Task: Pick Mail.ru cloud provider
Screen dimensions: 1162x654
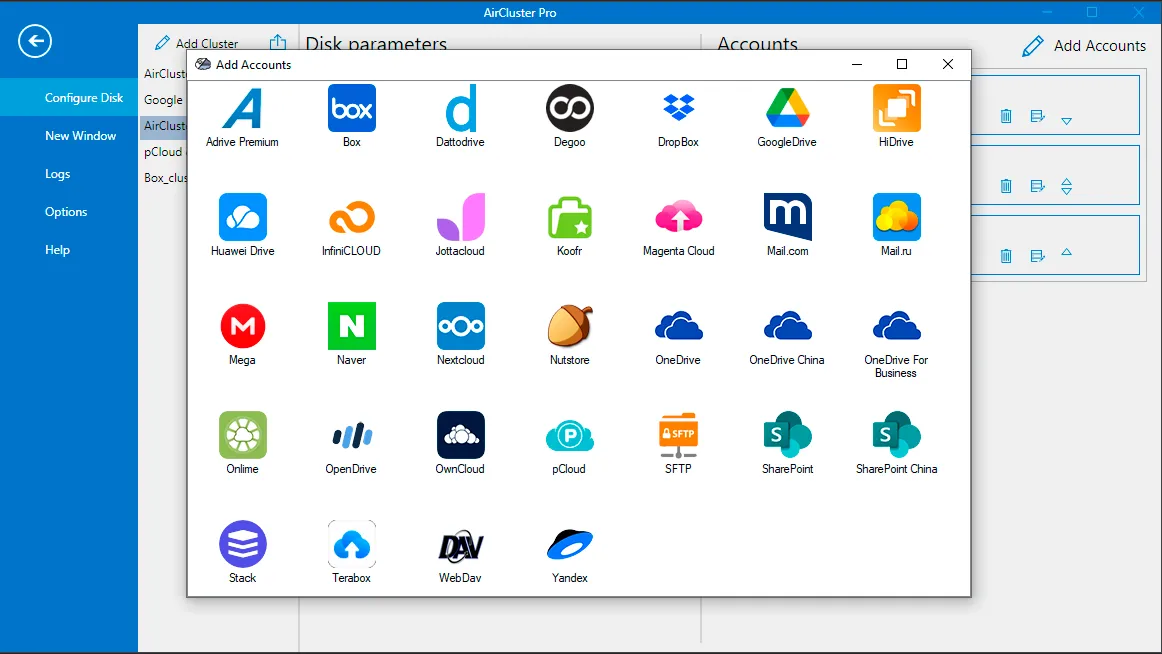Action: pos(896,218)
